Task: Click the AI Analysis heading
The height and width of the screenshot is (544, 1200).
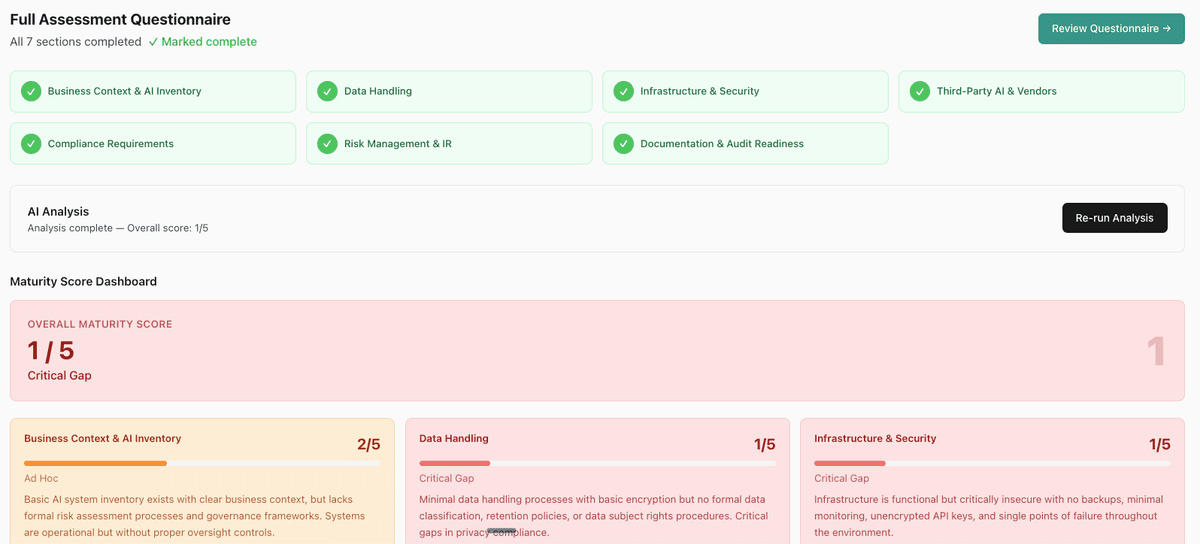Action: 58,212
